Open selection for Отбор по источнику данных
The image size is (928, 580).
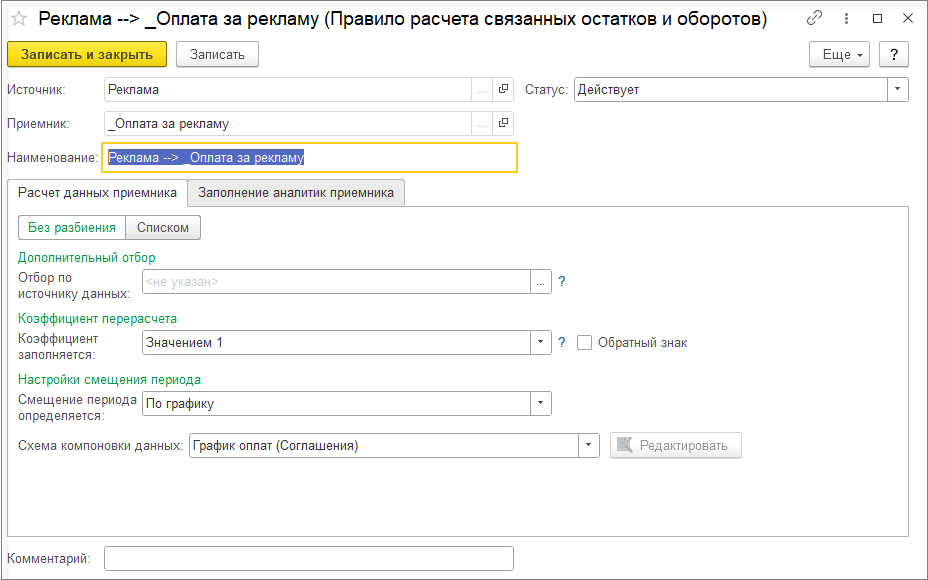pos(541,282)
